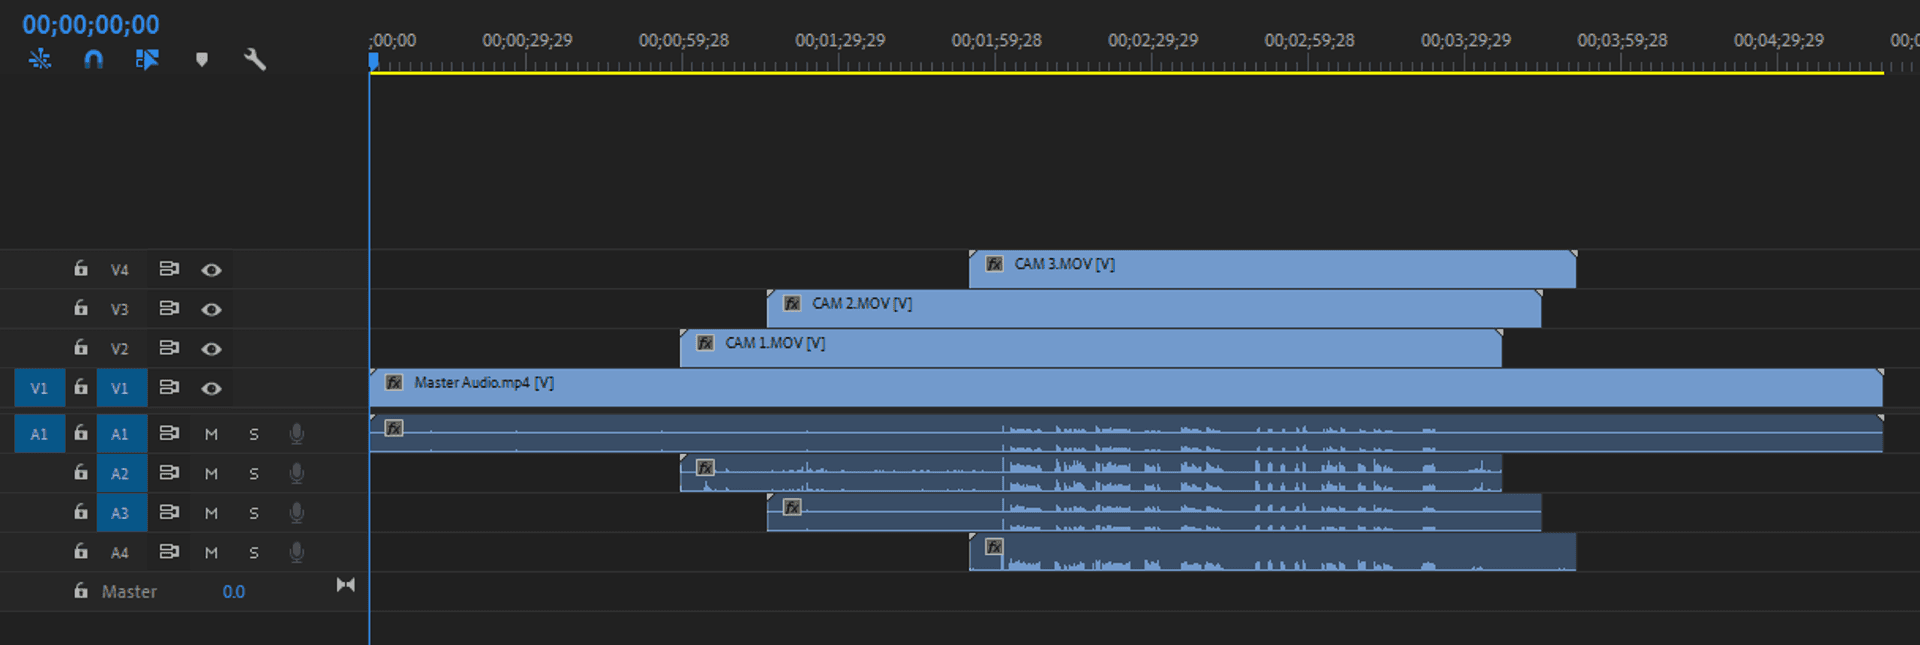Toggle the nest sequence insert icon
The height and width of the screenshot is (645, 1920).
coord(40,59)
